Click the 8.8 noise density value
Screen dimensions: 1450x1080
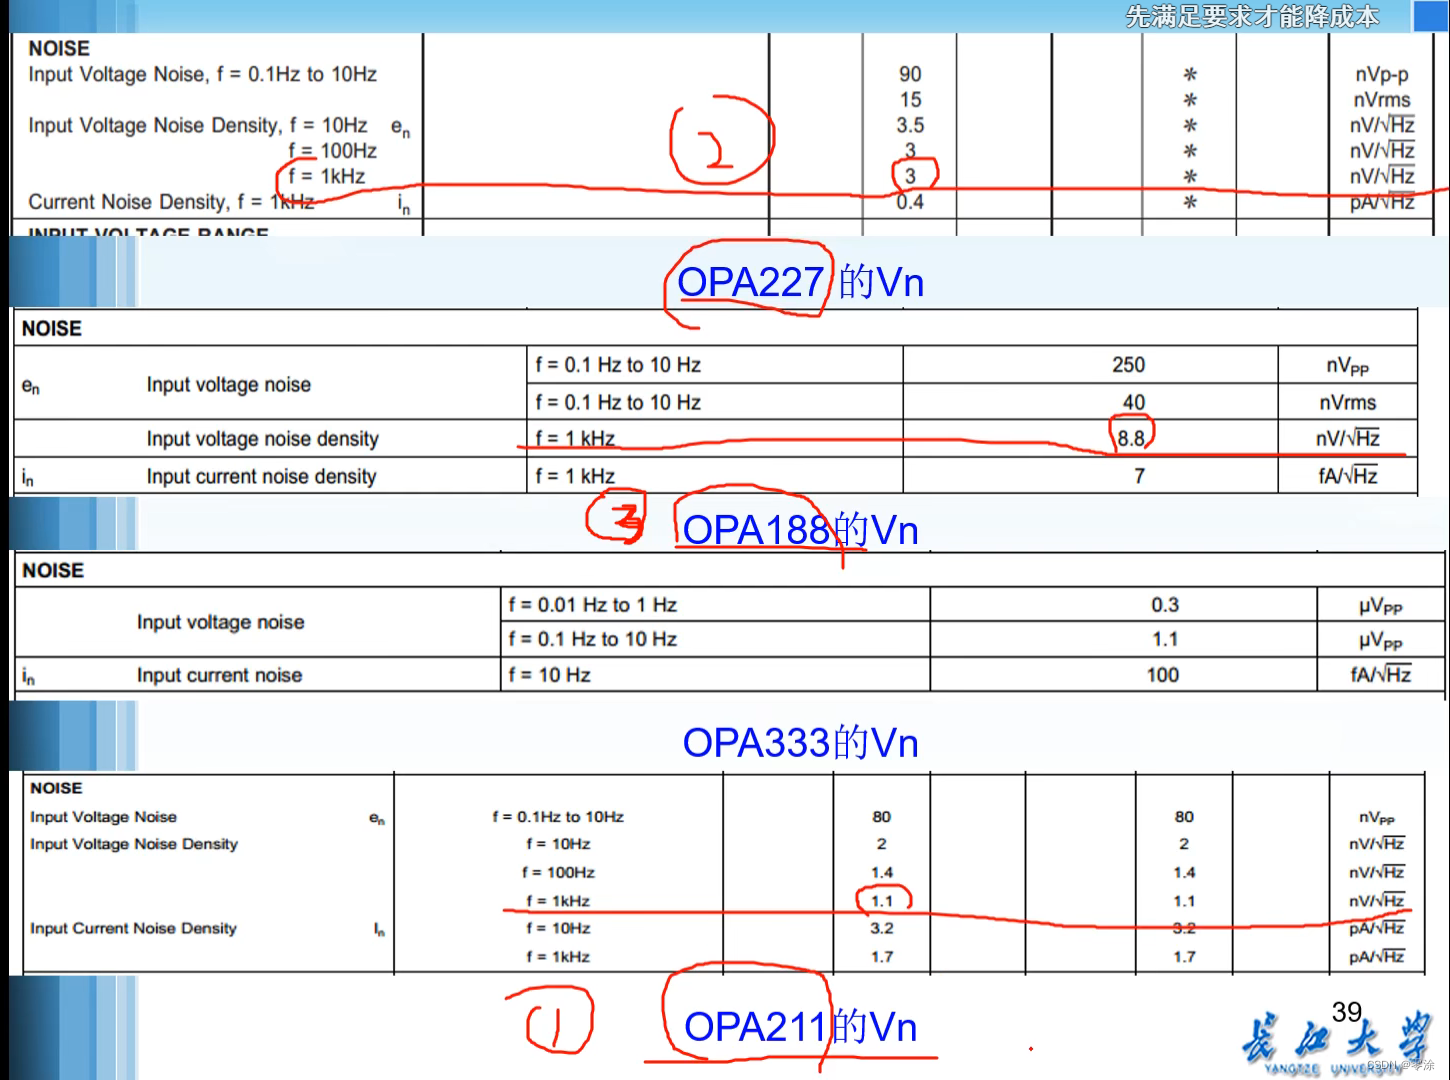1131,438
